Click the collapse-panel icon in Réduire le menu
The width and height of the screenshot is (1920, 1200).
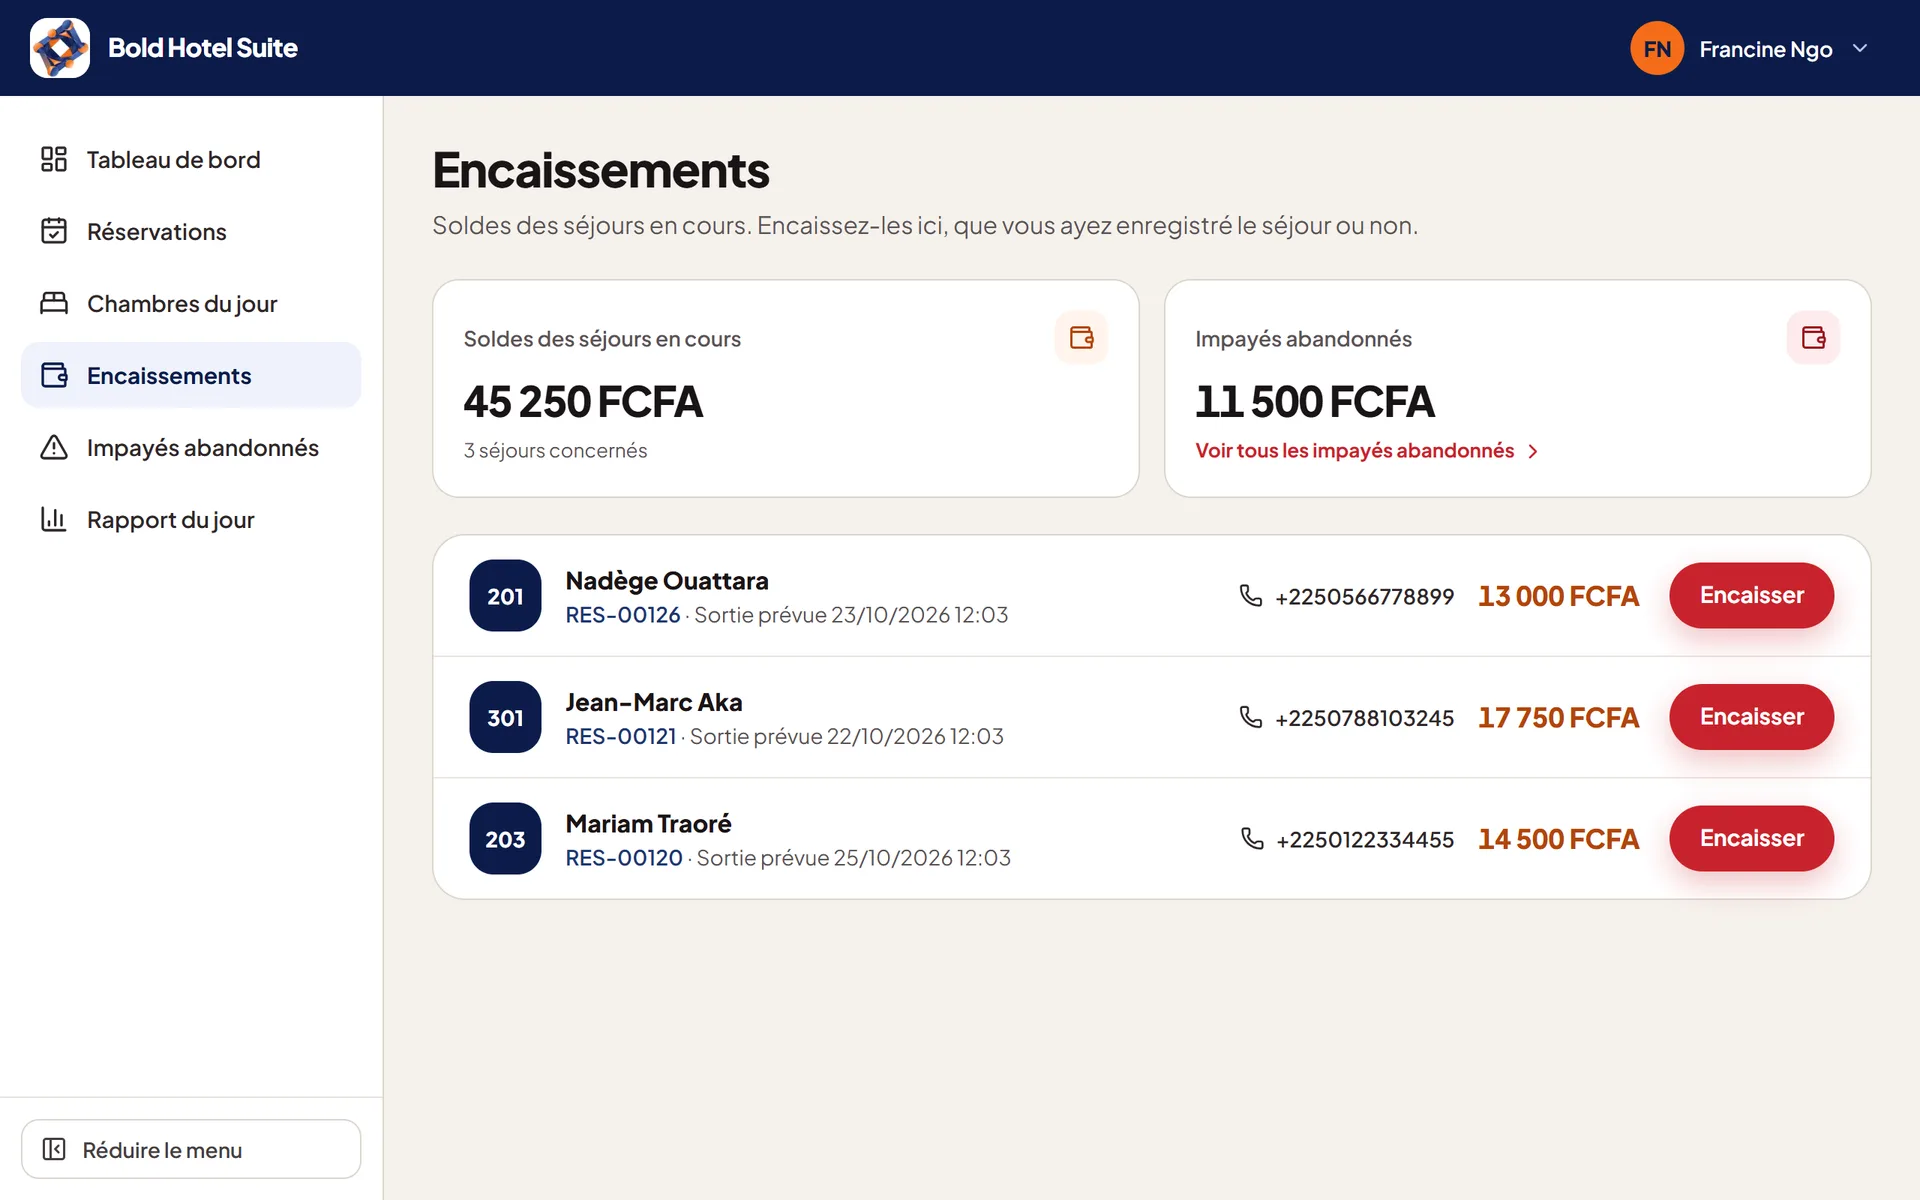(x=54, y=1149)
